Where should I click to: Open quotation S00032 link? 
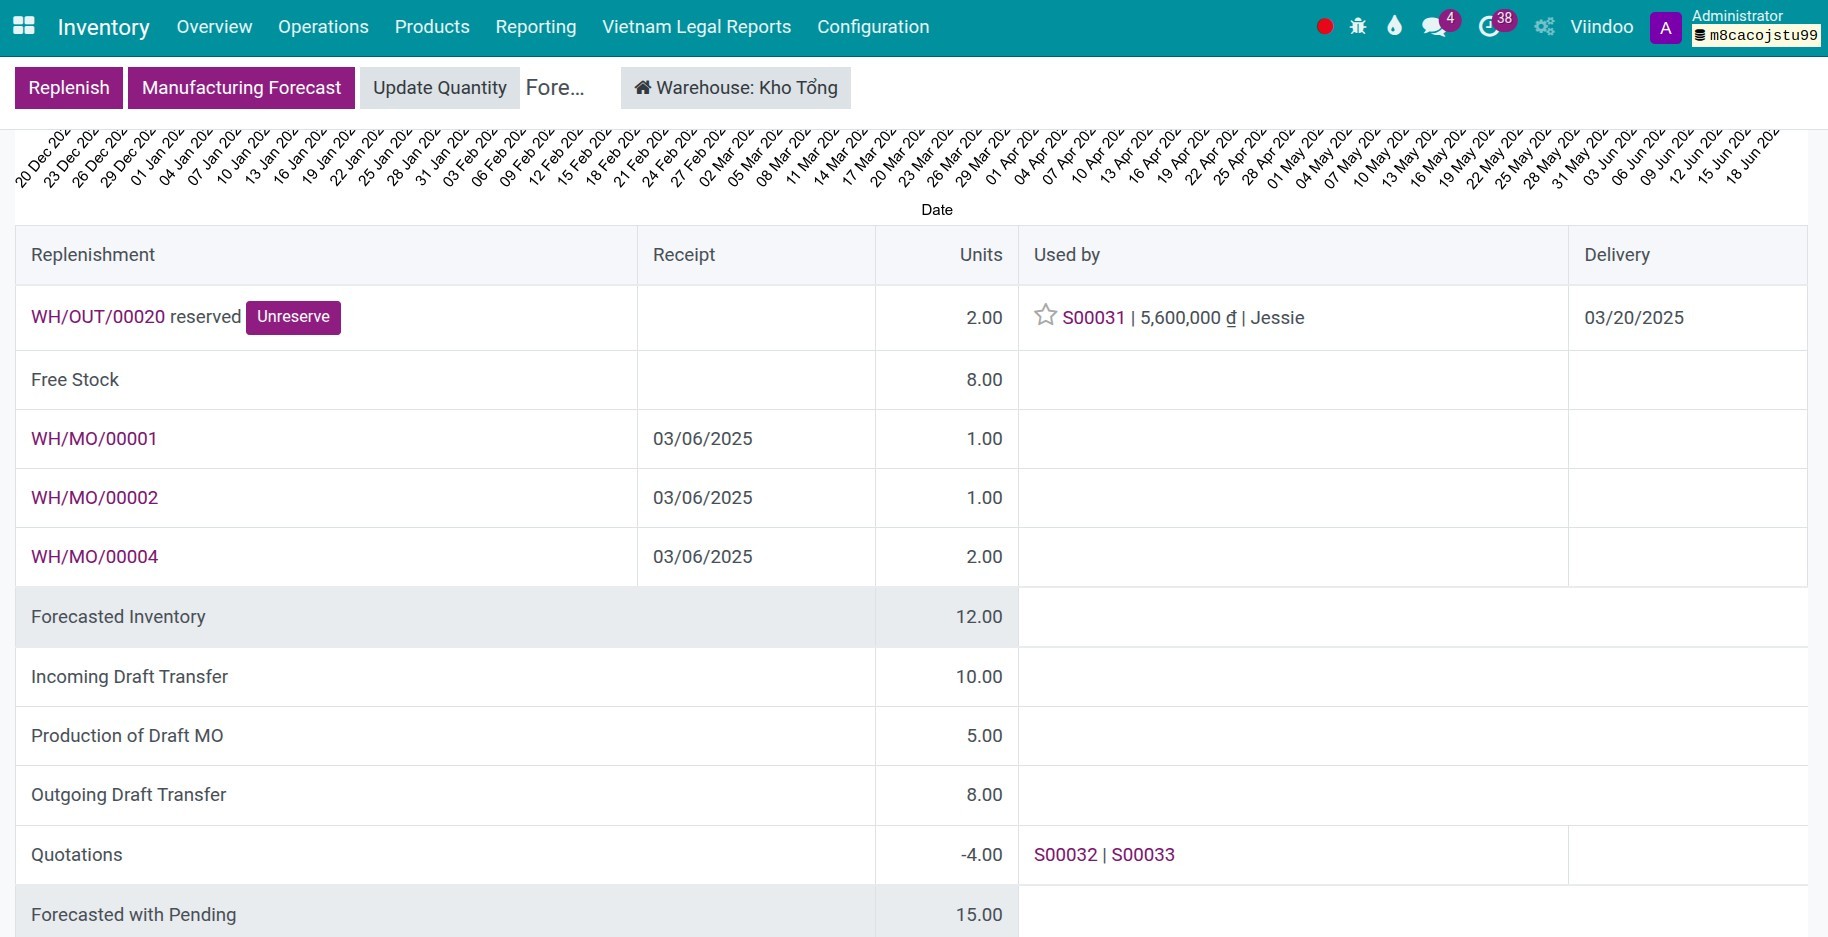(1065, 855)
